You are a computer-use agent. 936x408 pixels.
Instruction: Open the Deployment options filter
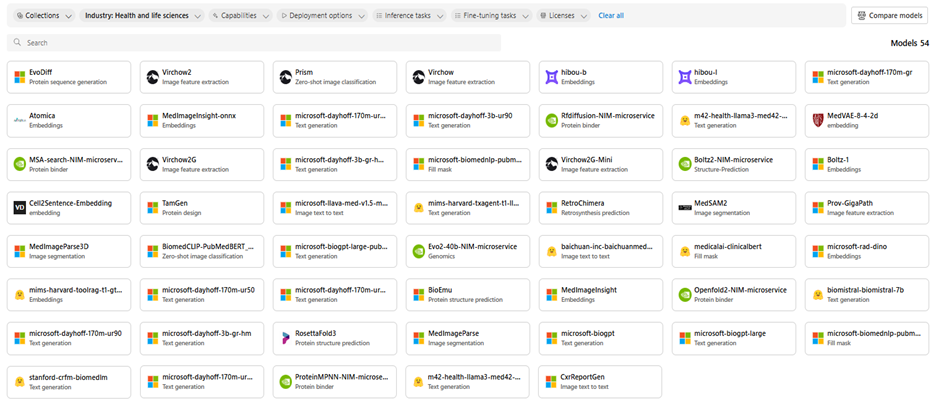click(x=322, y=16)
